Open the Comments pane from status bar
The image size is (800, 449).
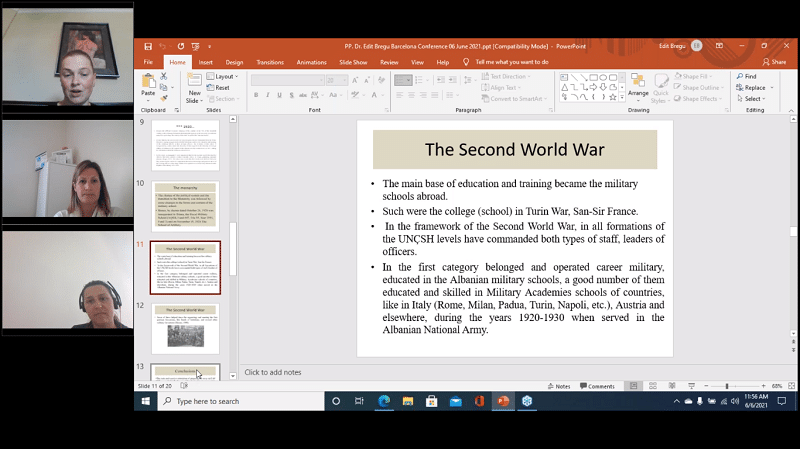tap(597, 386)
